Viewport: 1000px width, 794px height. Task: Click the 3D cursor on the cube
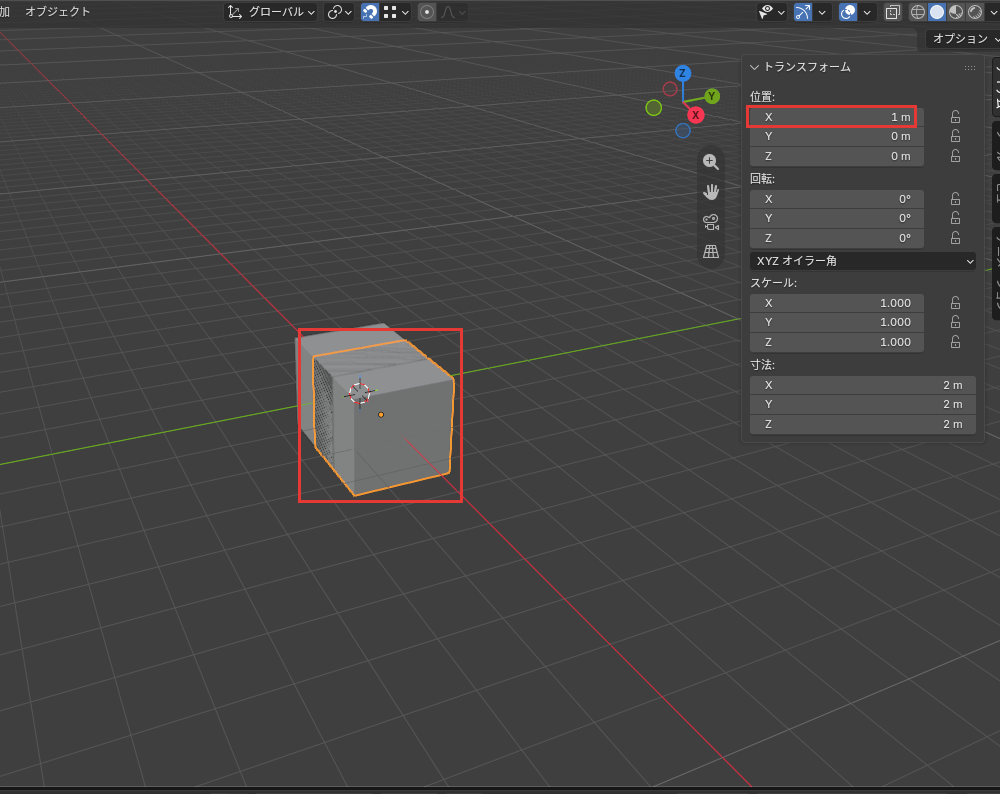[360, 393]
